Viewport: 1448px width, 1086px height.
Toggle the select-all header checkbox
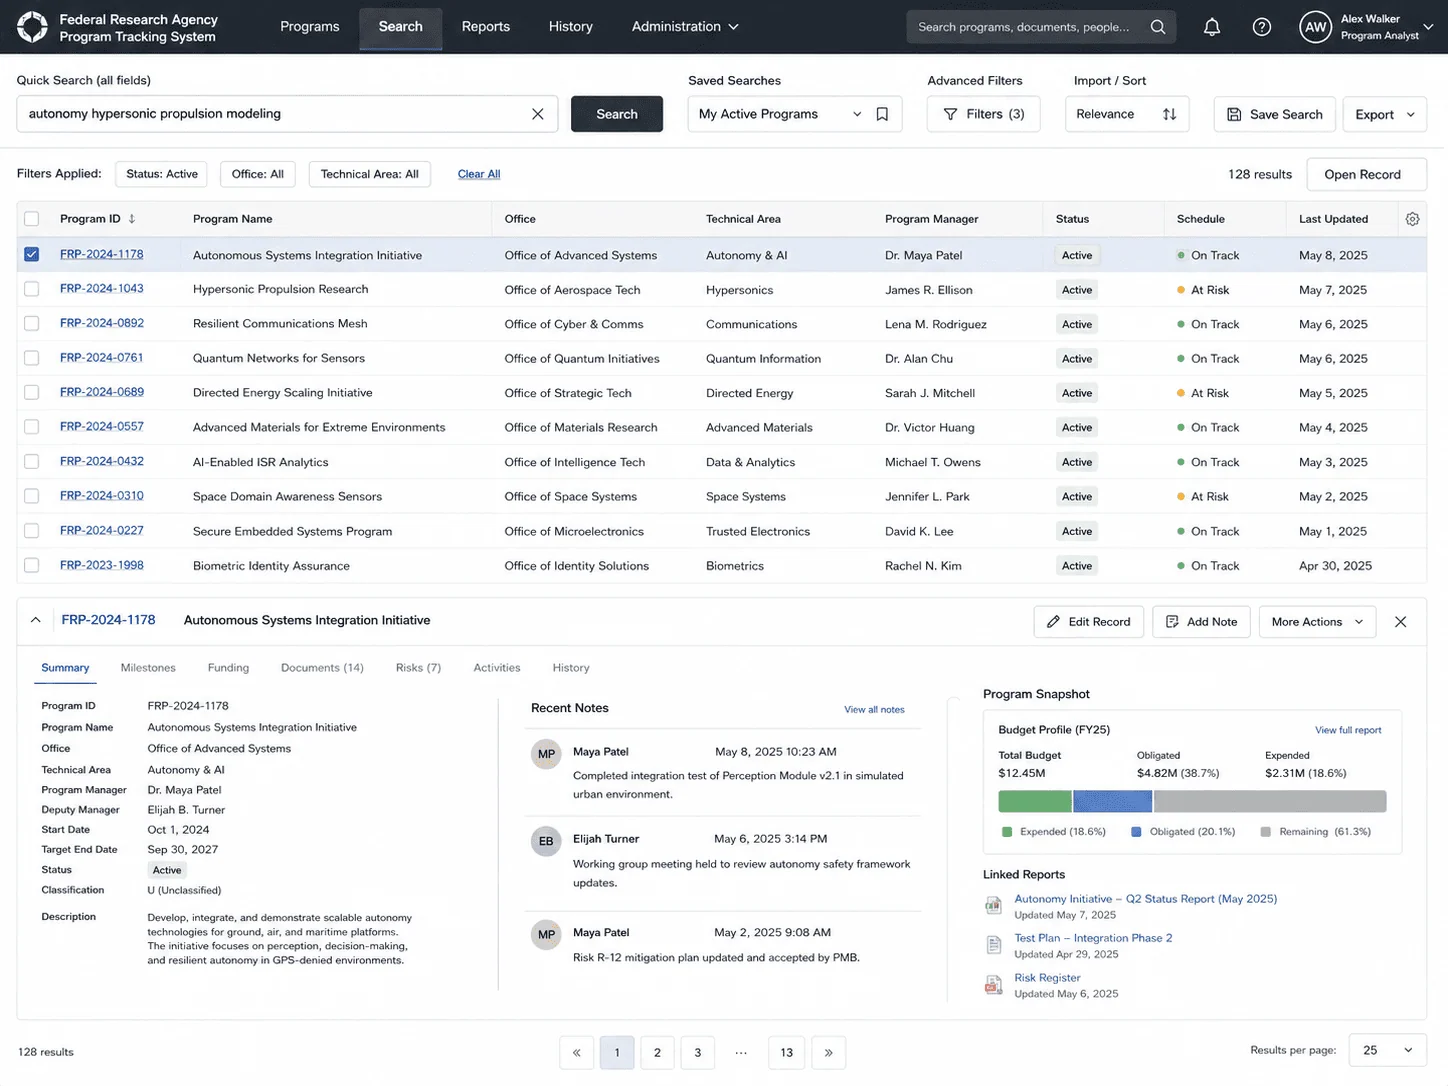click(x=32, y=219)
